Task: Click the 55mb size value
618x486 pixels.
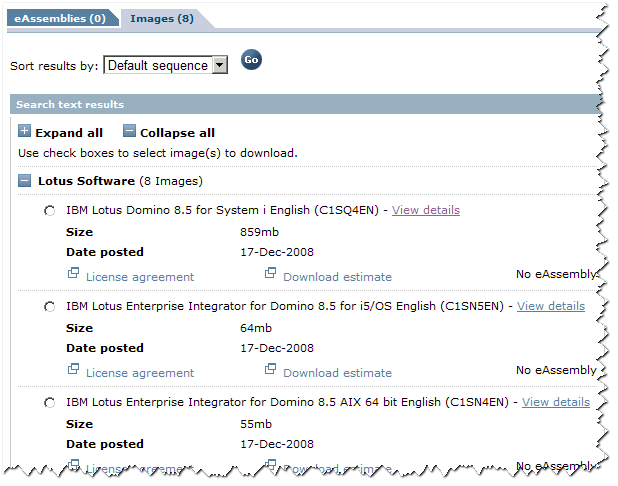Action: [256, 424]
